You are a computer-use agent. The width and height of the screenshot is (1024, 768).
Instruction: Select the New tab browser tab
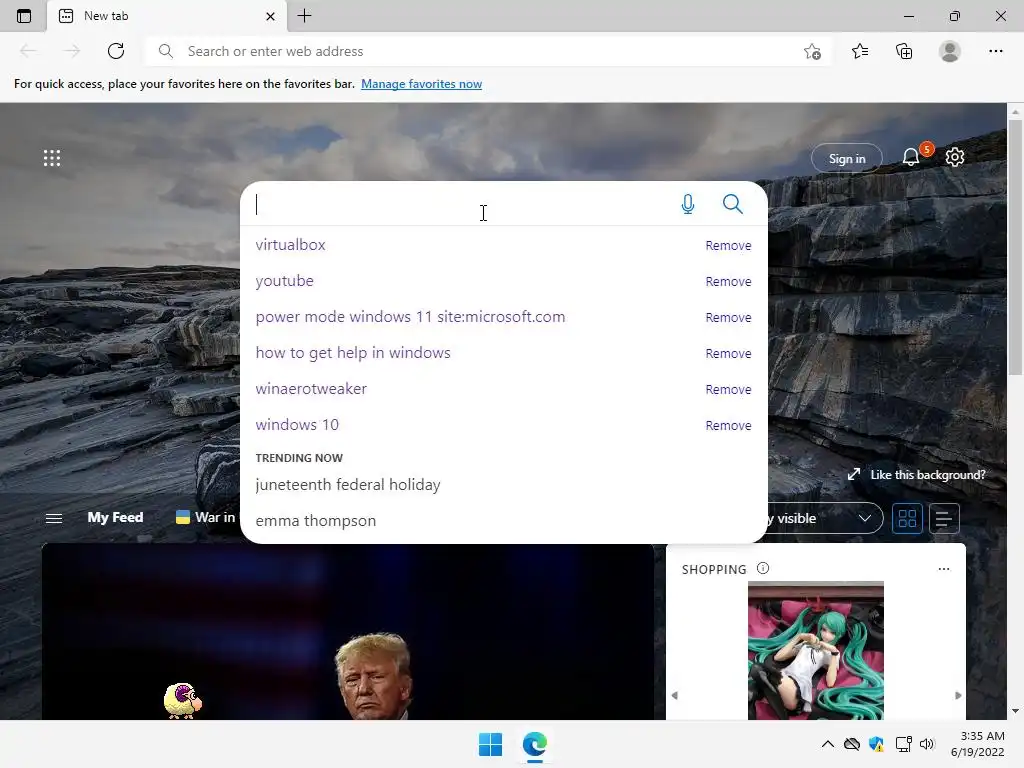(167, 16)
